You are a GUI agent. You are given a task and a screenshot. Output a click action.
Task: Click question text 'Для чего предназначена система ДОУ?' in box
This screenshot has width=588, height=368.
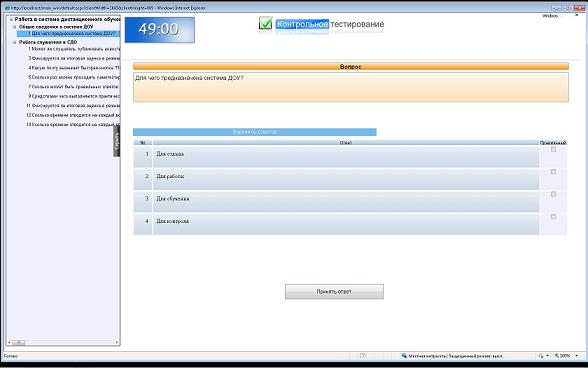[189, 78]
